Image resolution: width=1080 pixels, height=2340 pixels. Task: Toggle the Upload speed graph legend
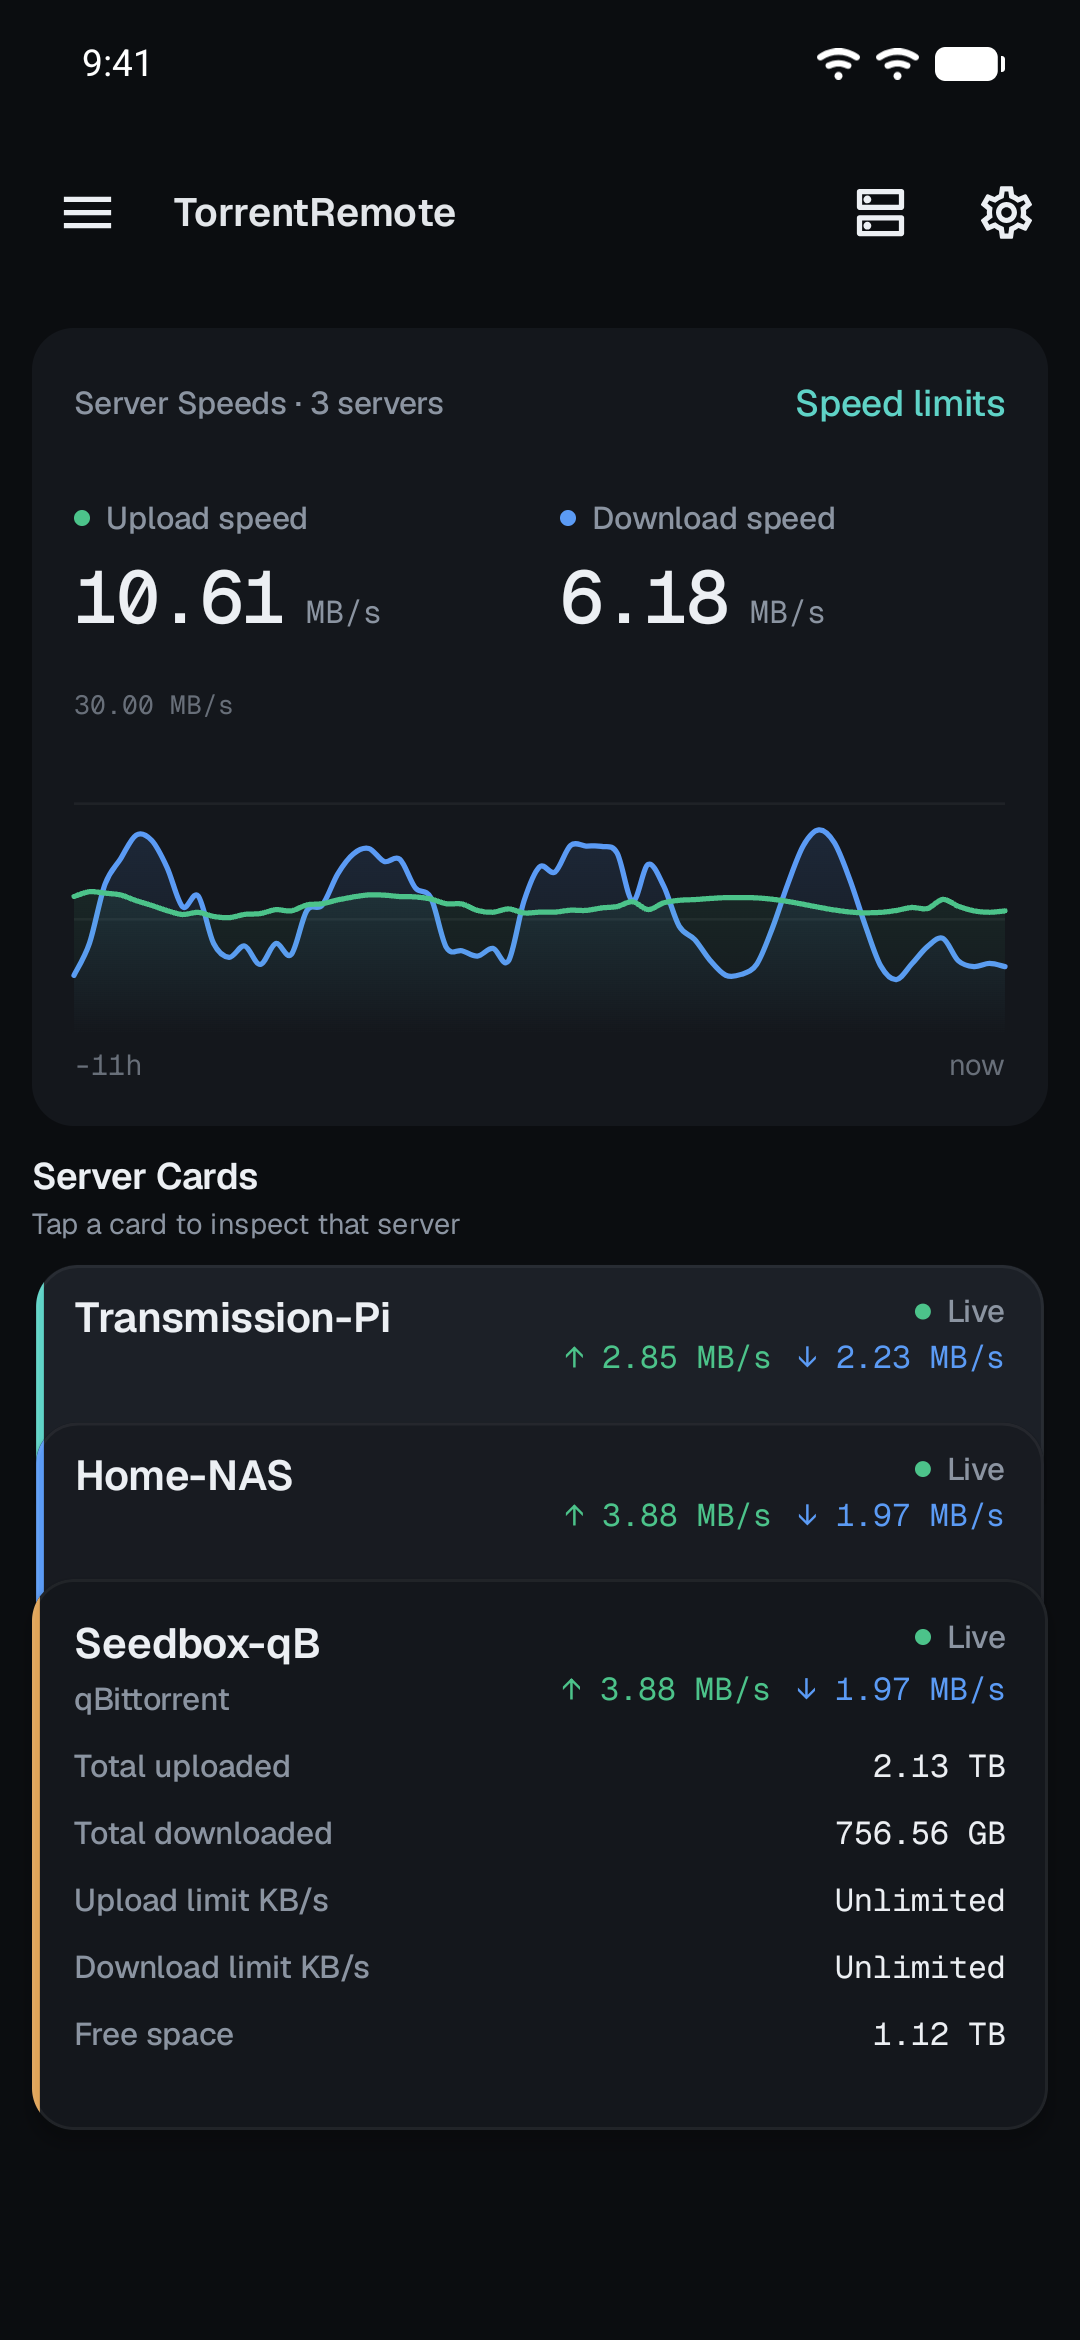pyautogui.click(x=191, y=518)
